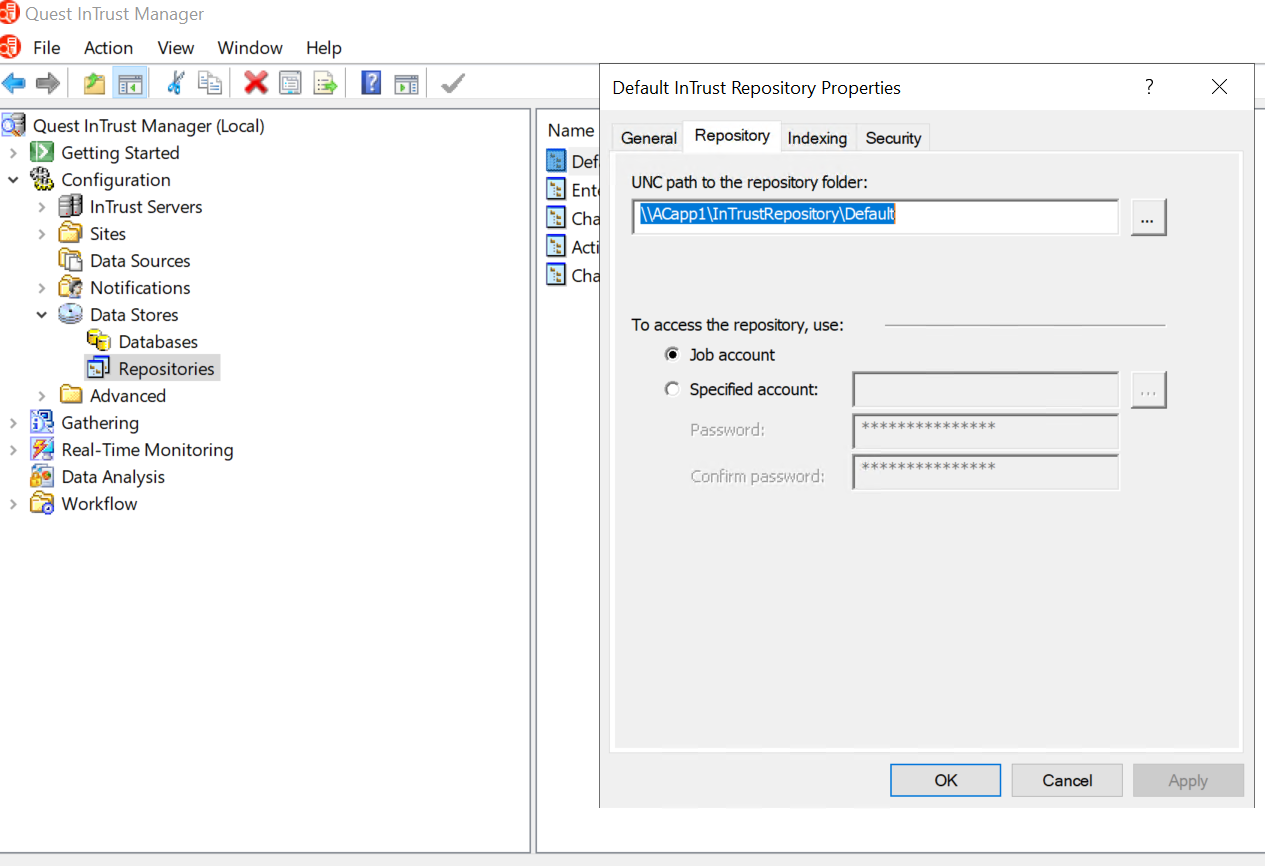1265x866 pixels.
Task: Toggle the Show/Hide Action Pane icon
Action: tap(405, 83)
